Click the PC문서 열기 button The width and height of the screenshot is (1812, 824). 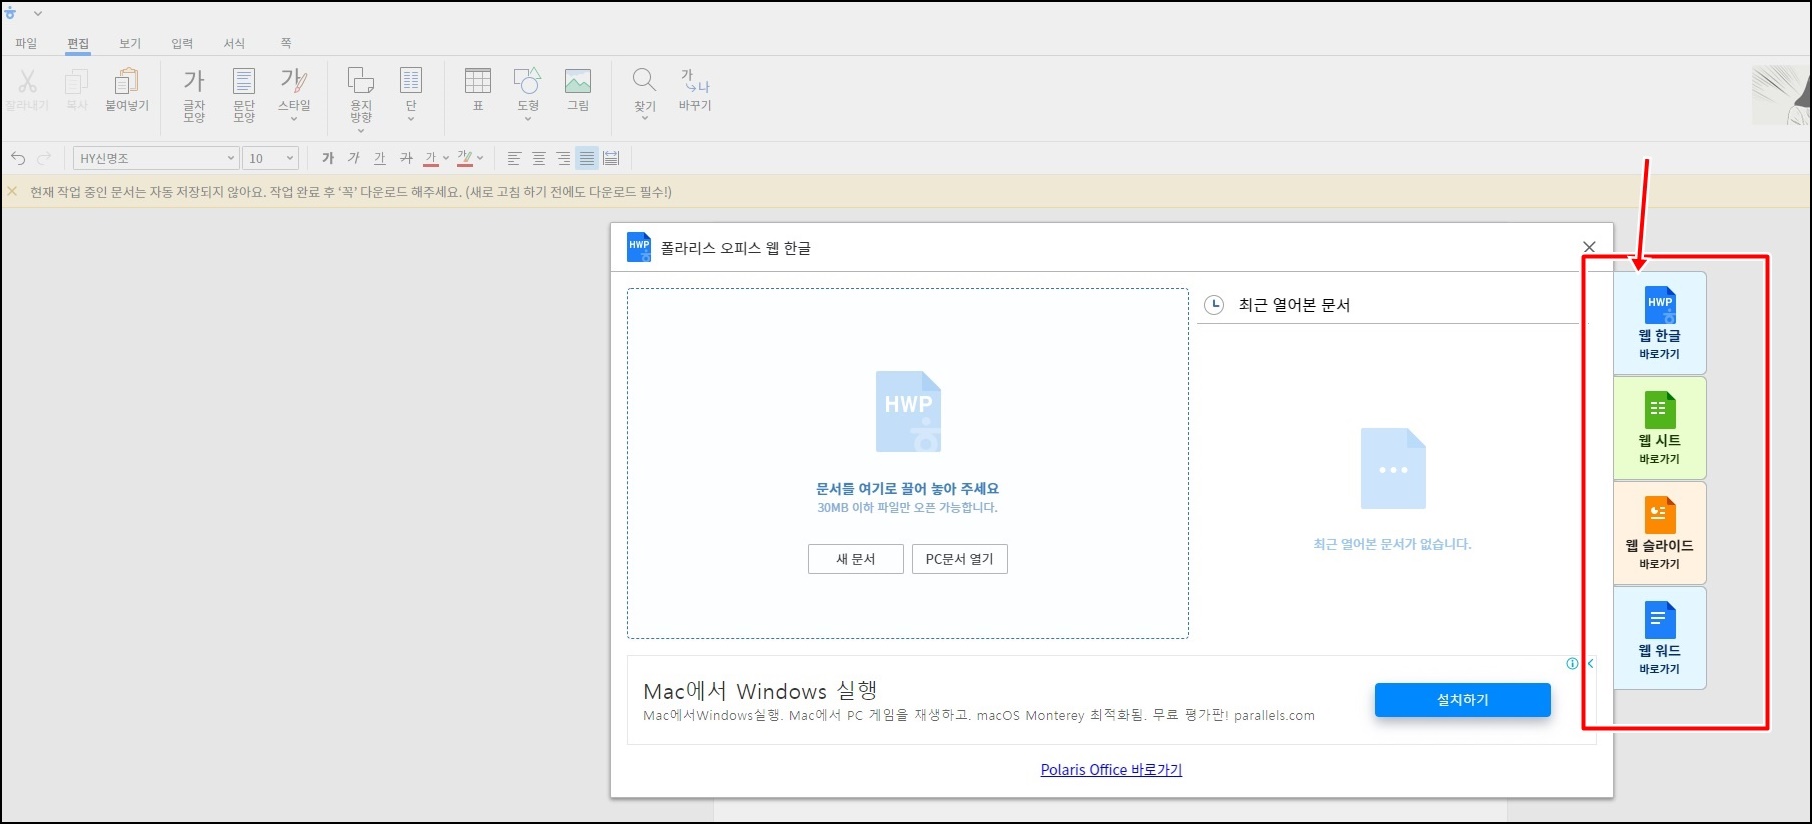[960, 559]
